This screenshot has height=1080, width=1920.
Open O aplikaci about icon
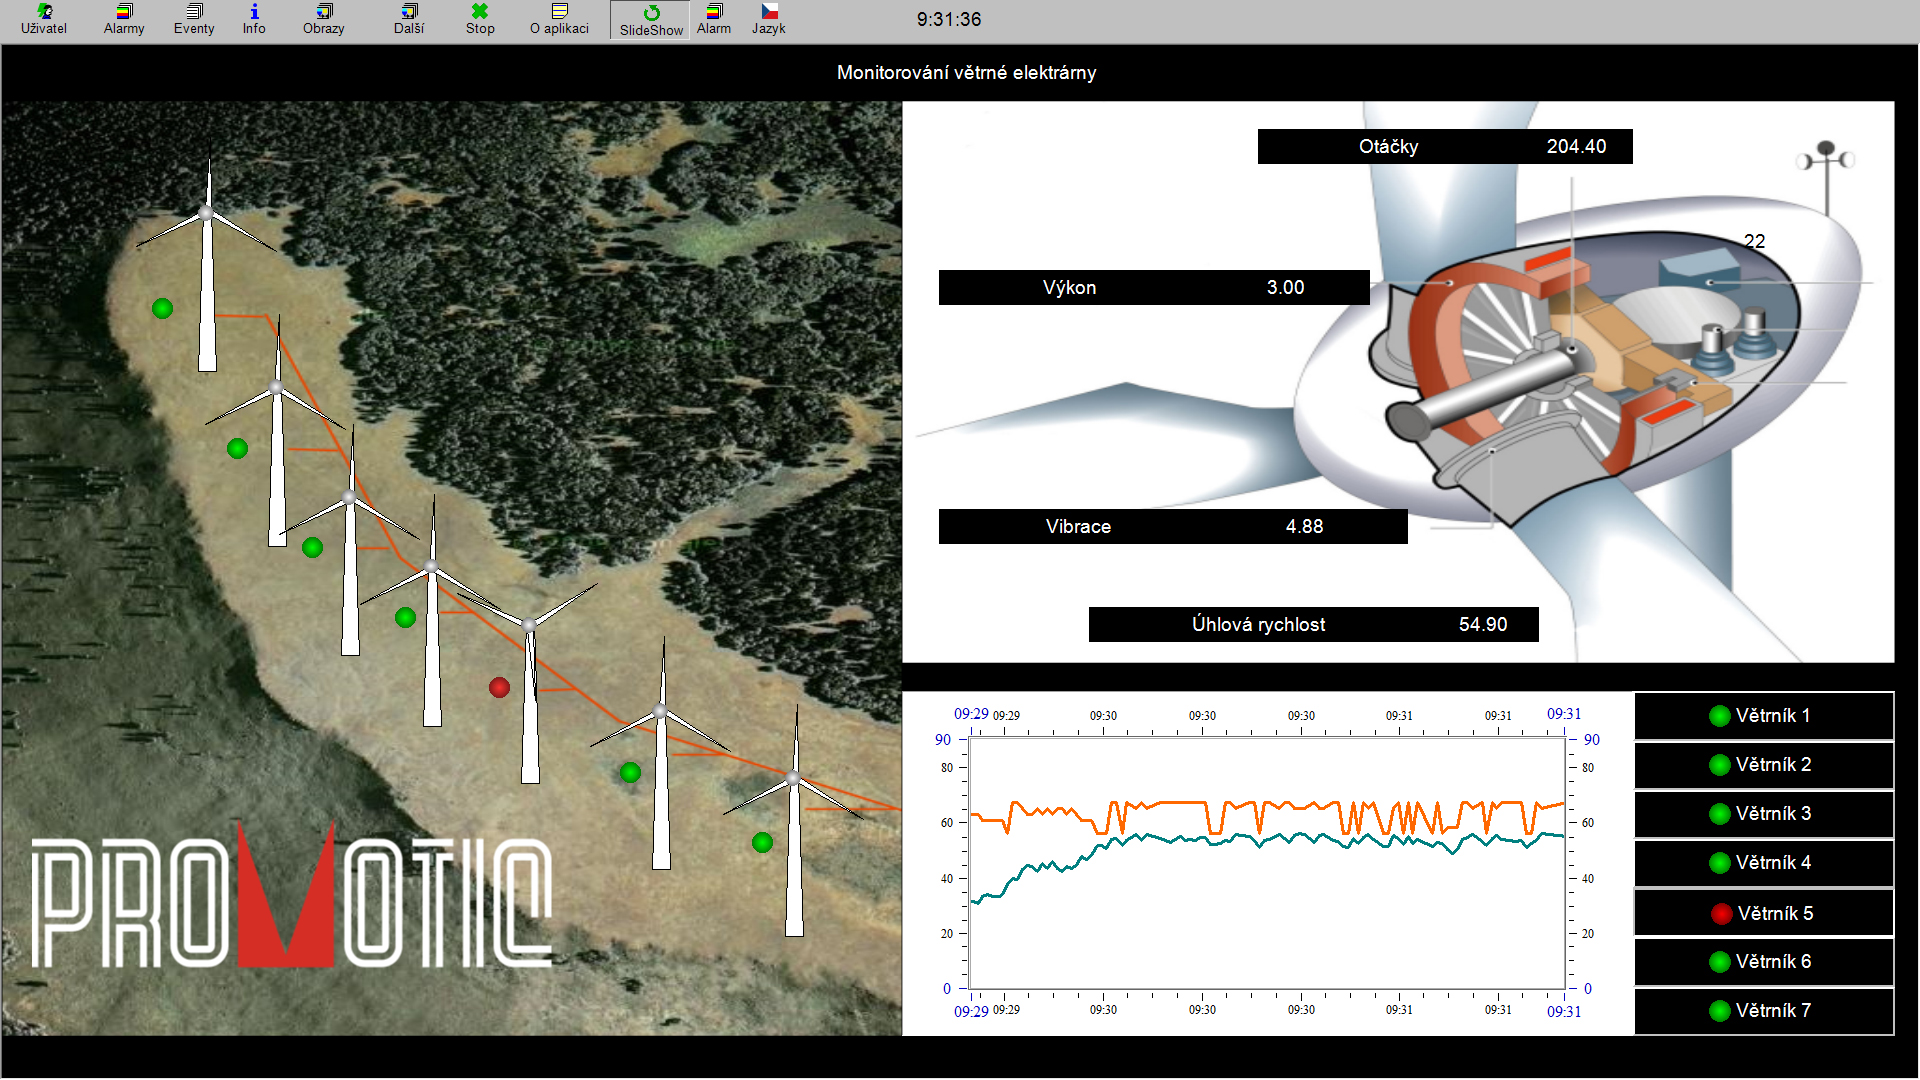click(x=559, y=19)
